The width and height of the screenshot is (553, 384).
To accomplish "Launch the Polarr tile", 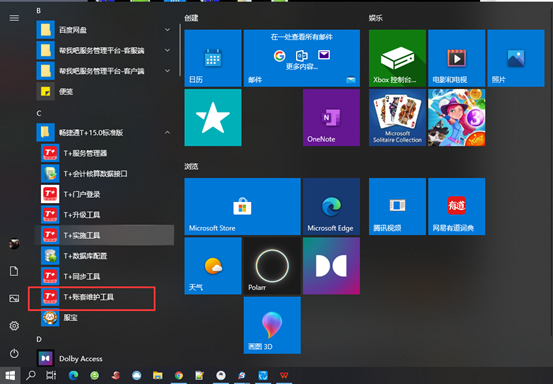I will click(x=272, y=266).
